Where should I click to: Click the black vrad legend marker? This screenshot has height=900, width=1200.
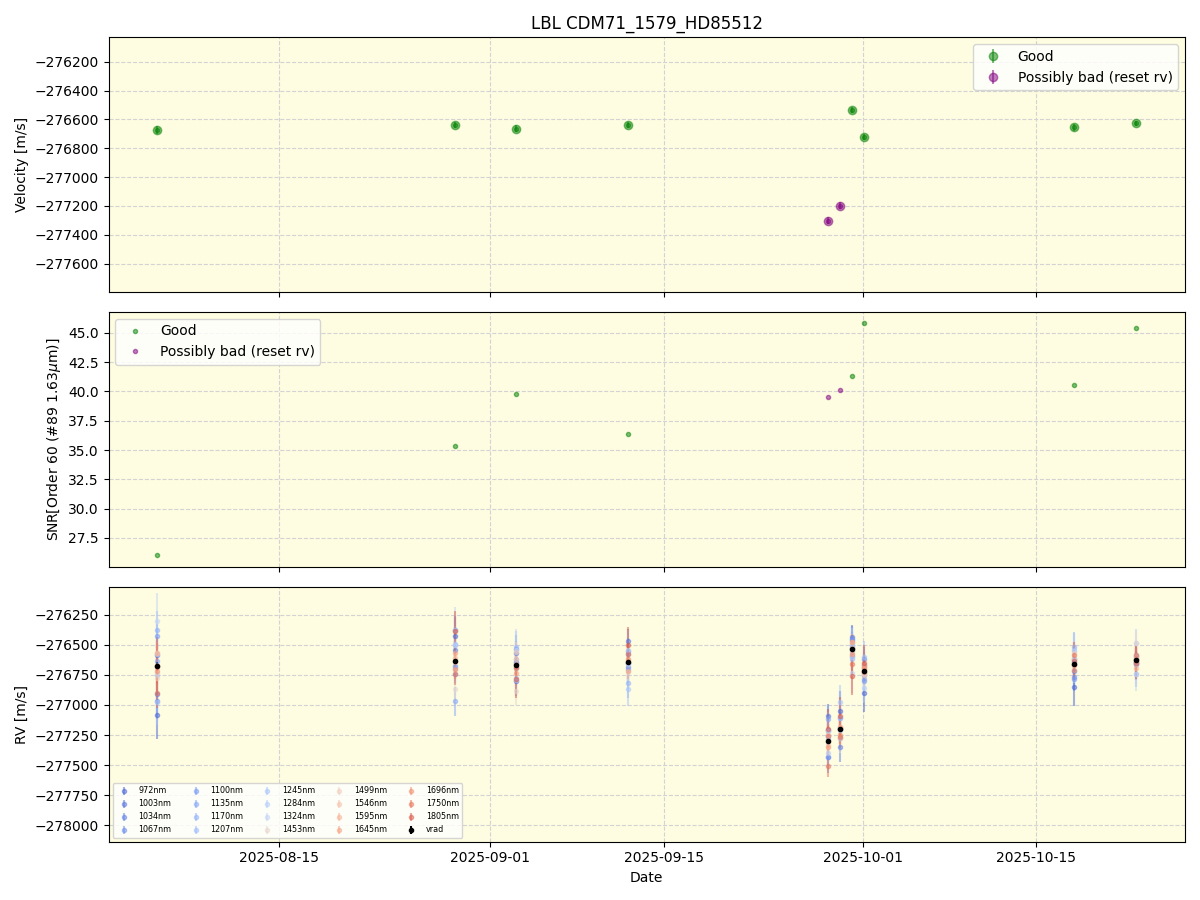pos(411,830)
